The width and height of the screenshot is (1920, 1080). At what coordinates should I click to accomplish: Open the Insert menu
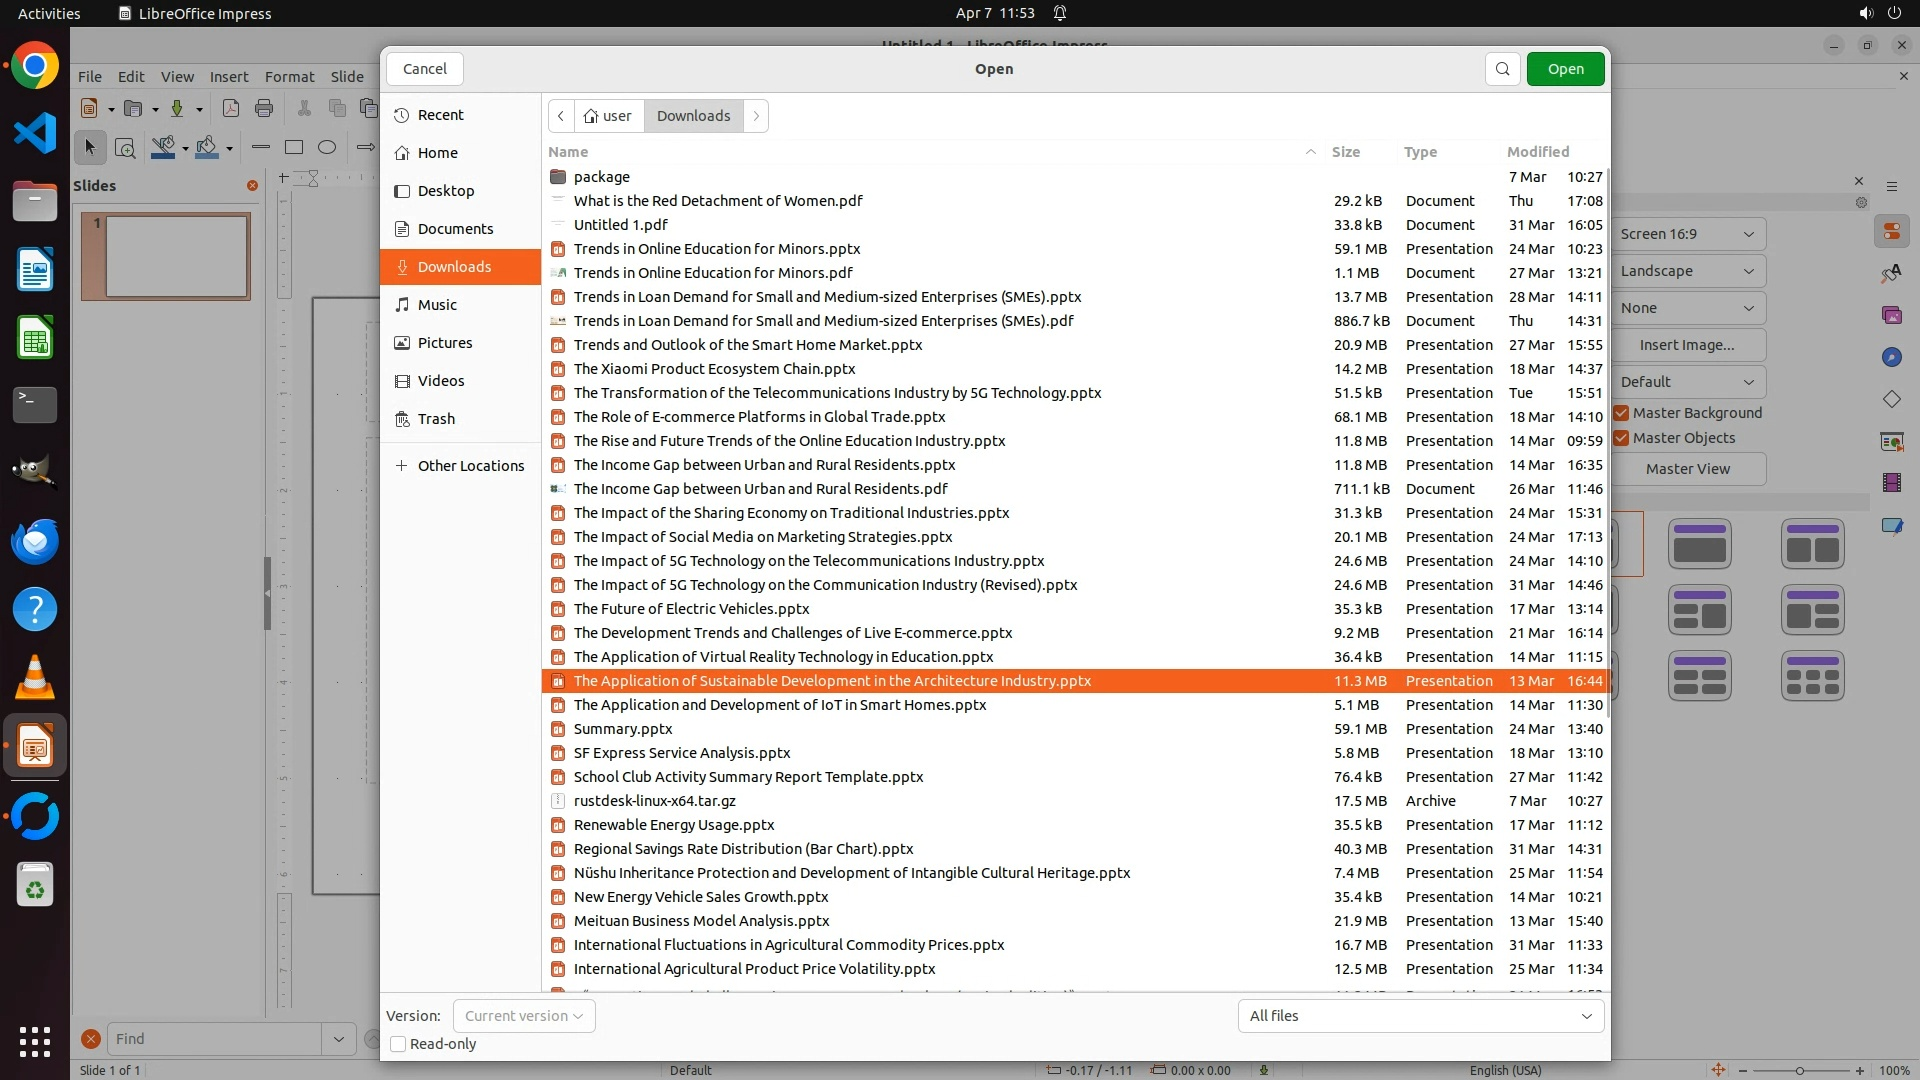click(228, 77)
